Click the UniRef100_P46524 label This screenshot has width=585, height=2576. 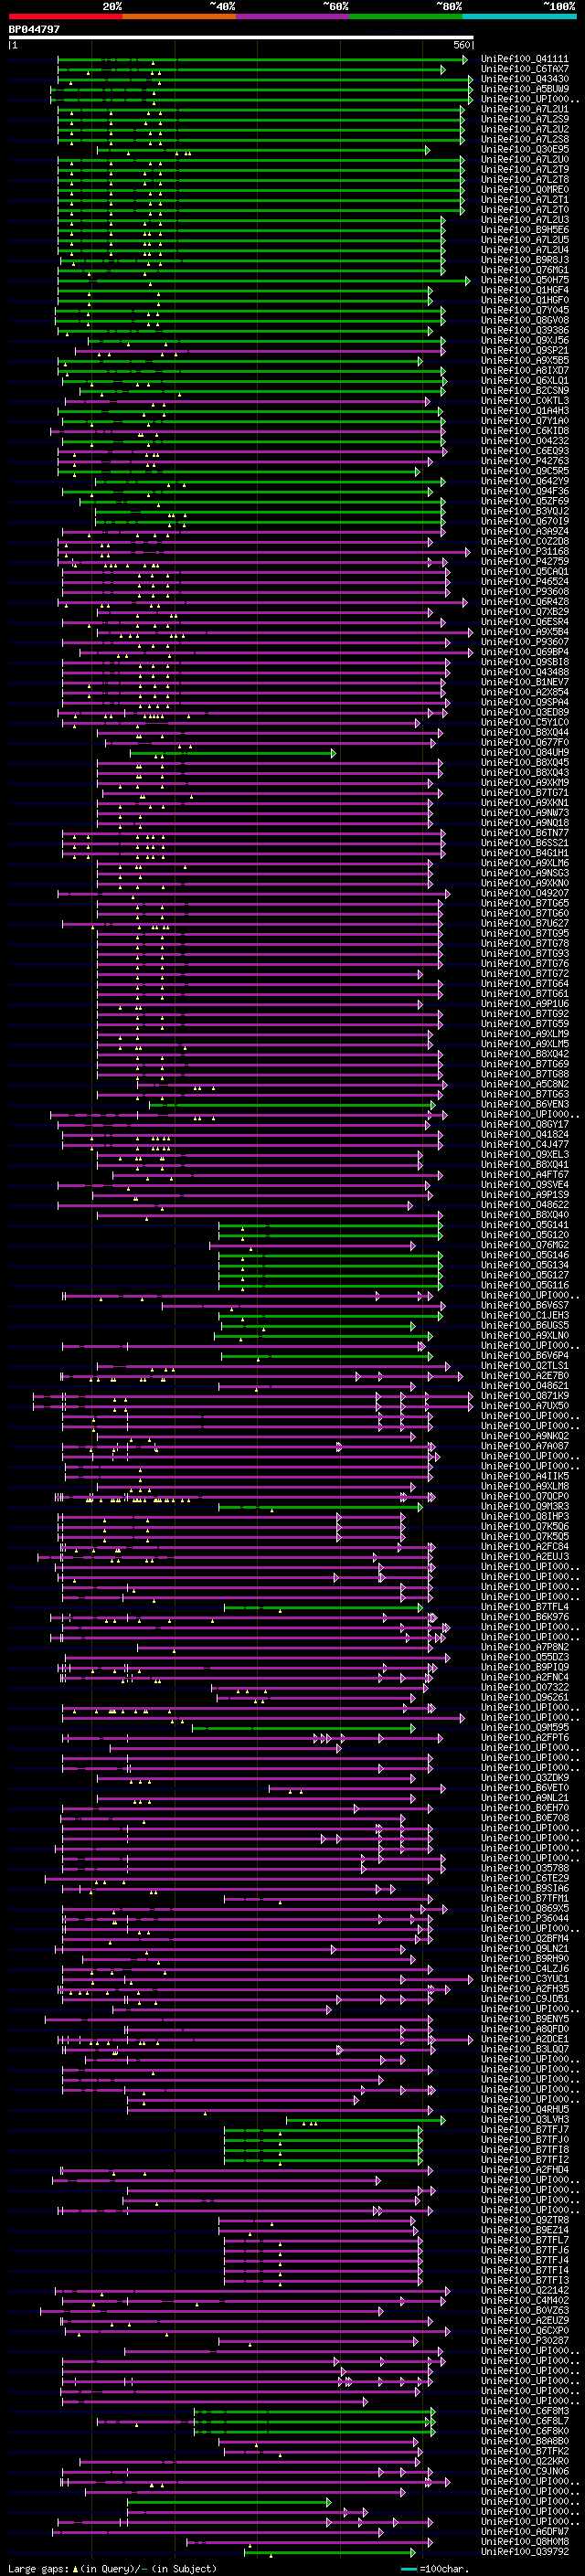click(525, 582)
